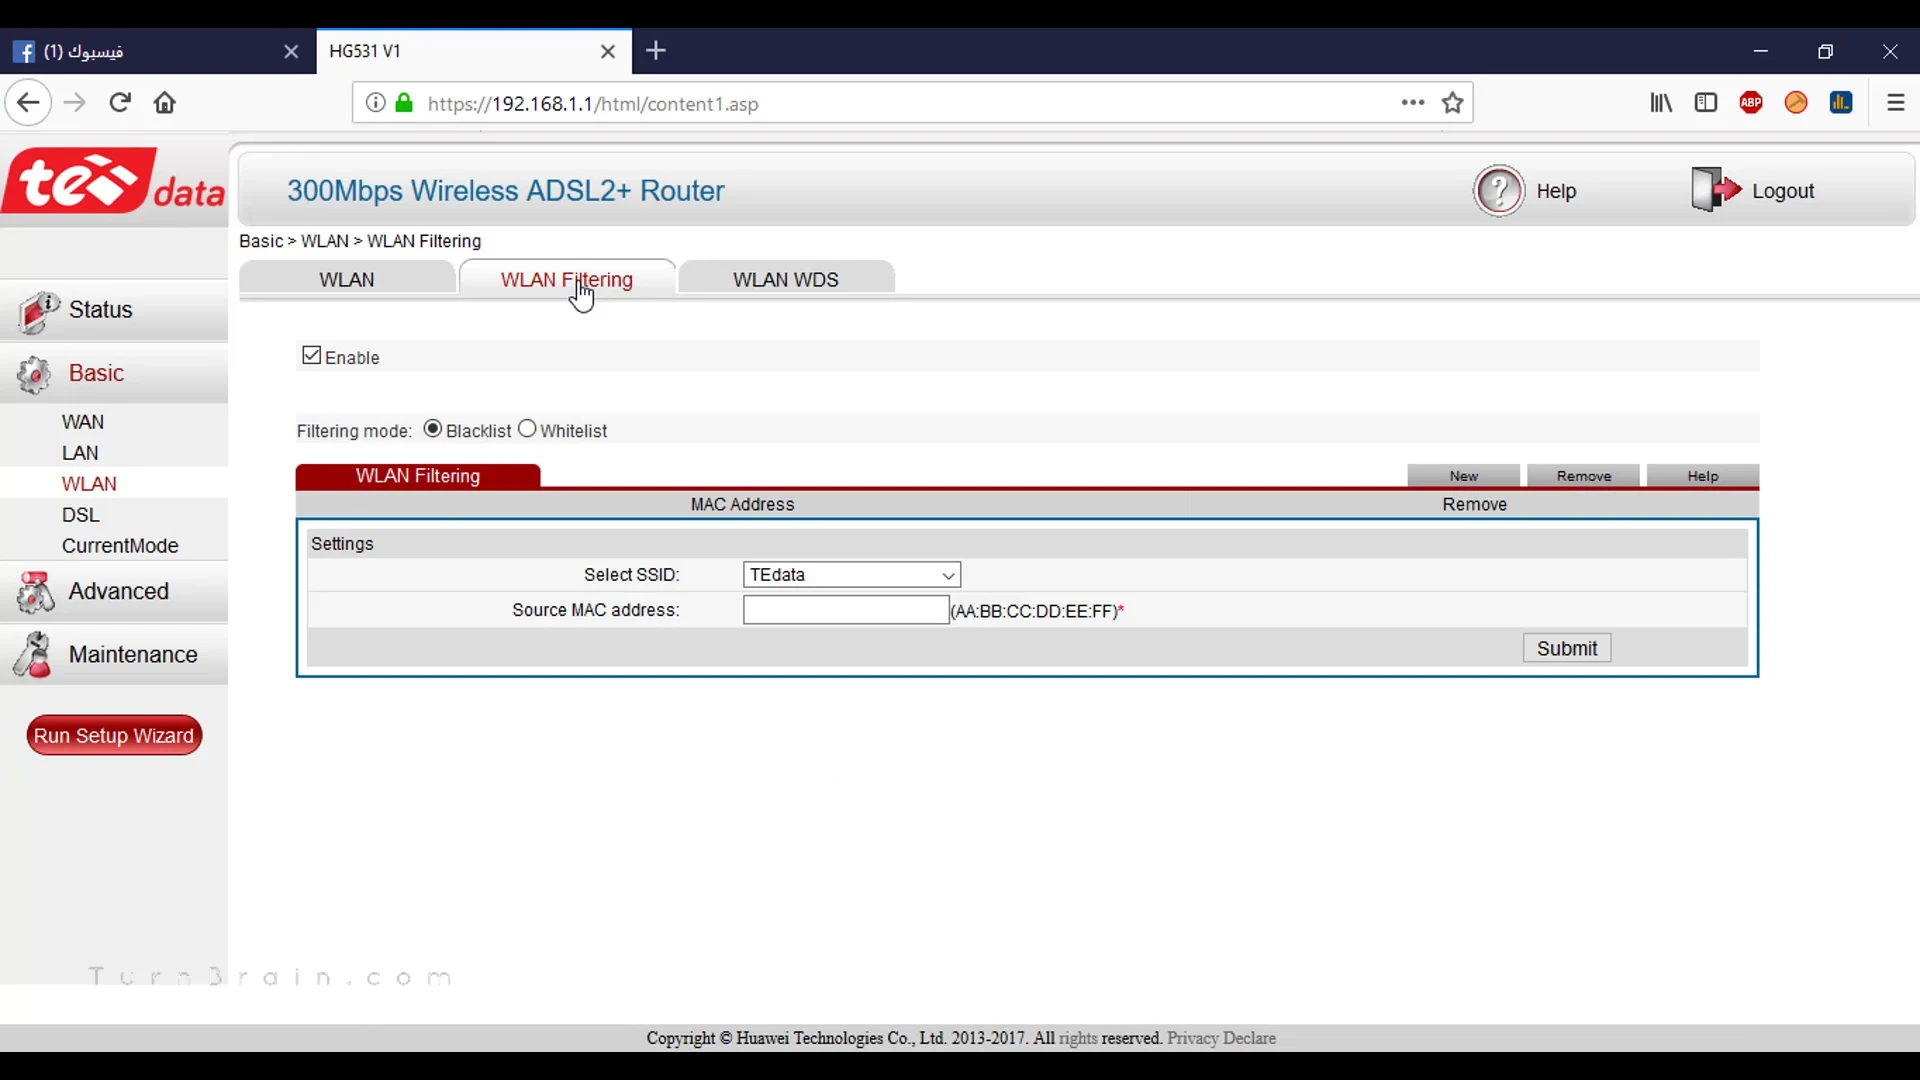Click the Run Setup Wizard button

[113, 736]
